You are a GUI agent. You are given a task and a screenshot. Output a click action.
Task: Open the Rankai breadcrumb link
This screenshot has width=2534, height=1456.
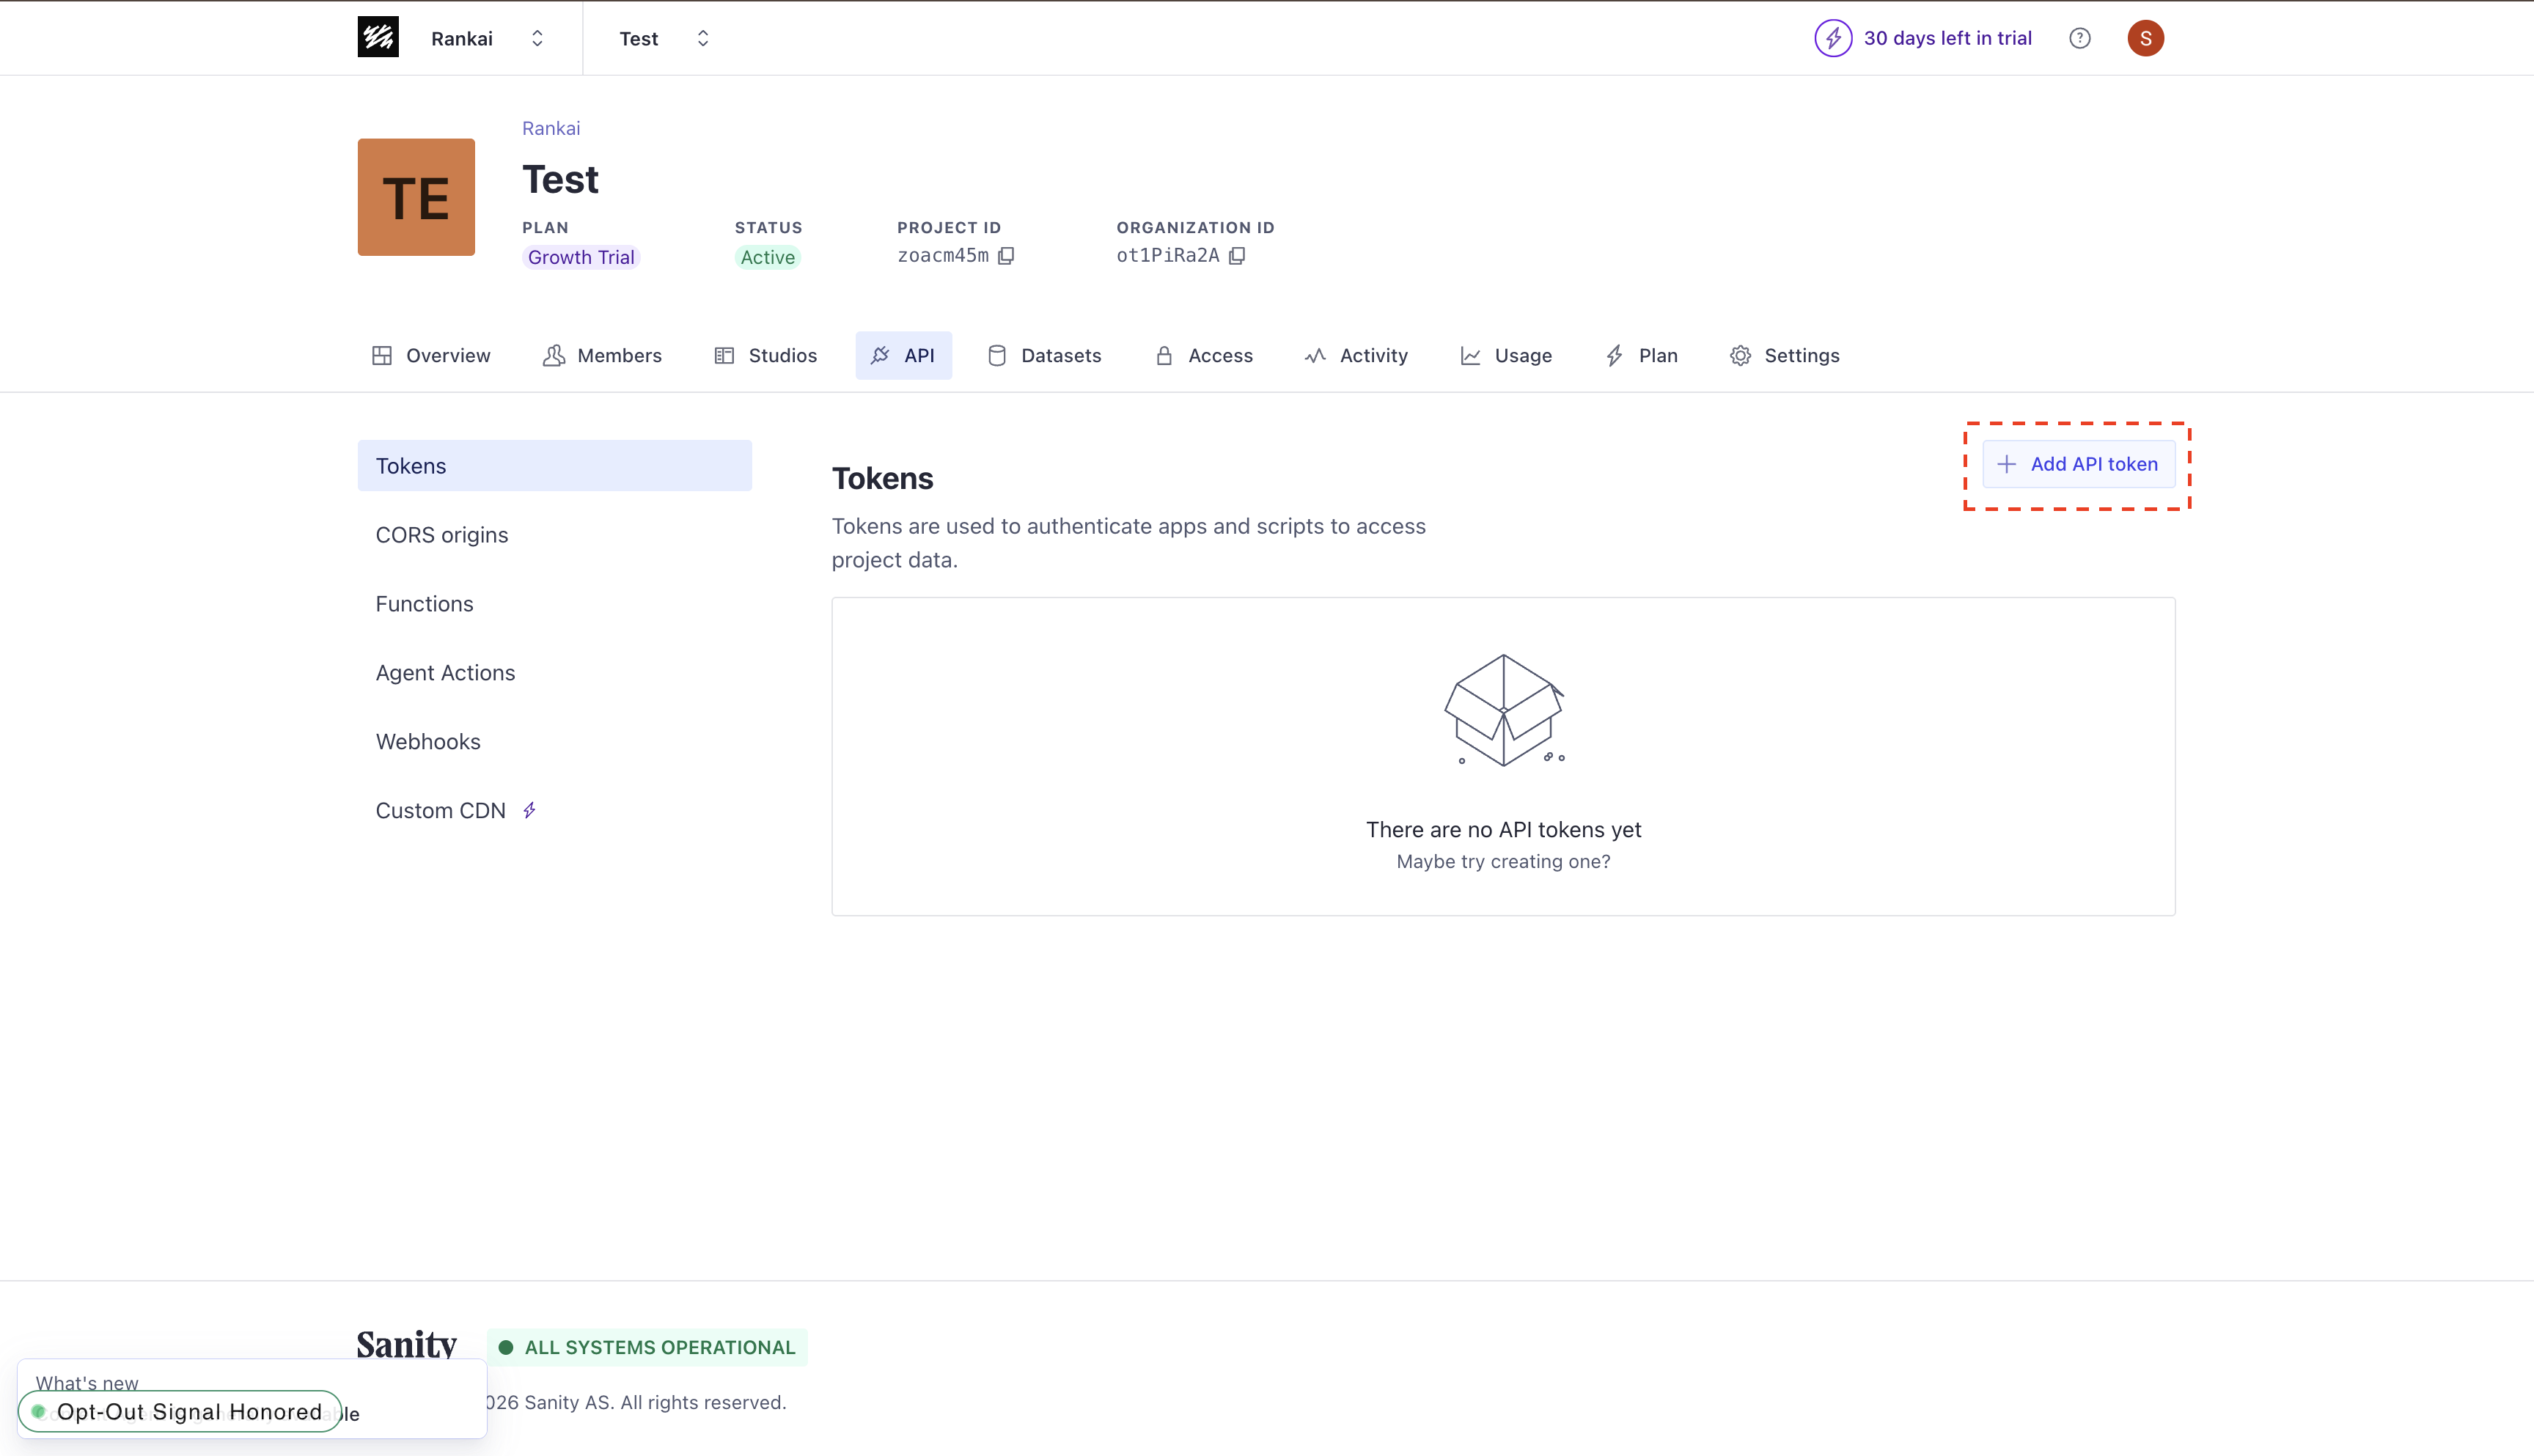click(x=550, y=128)
